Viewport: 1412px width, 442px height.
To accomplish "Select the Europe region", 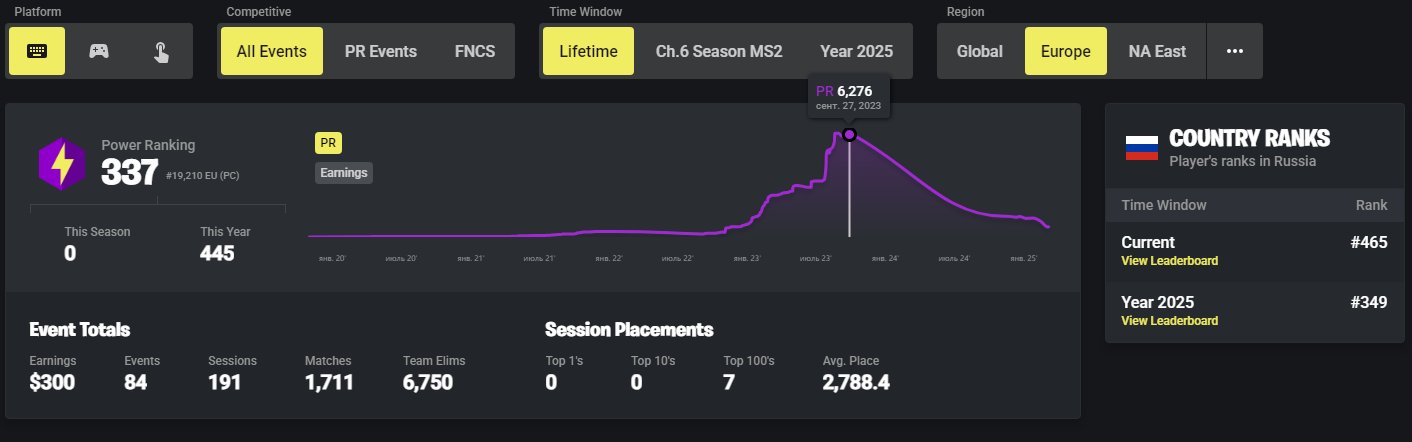I will 1066,51.
